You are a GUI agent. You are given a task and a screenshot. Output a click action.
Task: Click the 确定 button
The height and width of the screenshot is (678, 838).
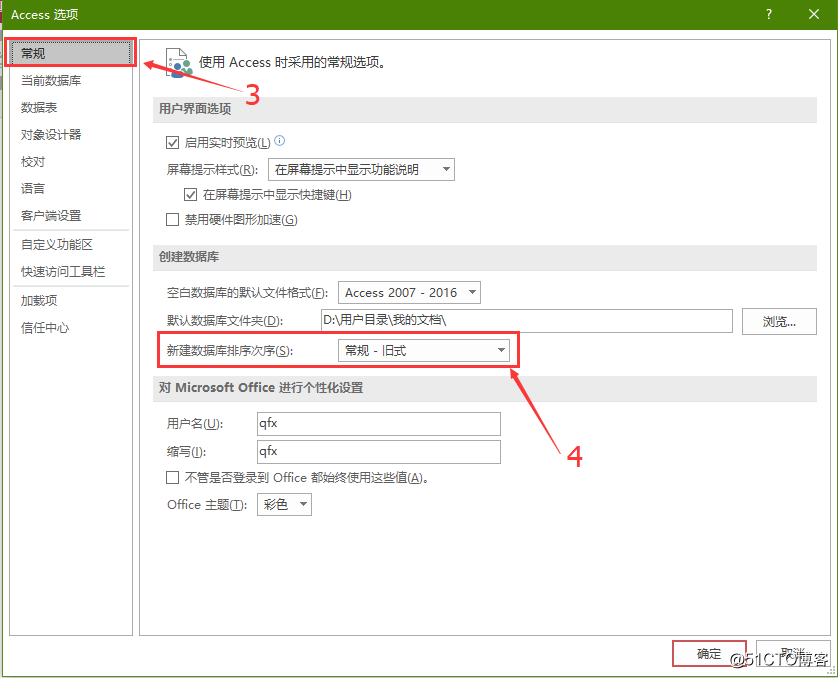(x=709, y=653)
